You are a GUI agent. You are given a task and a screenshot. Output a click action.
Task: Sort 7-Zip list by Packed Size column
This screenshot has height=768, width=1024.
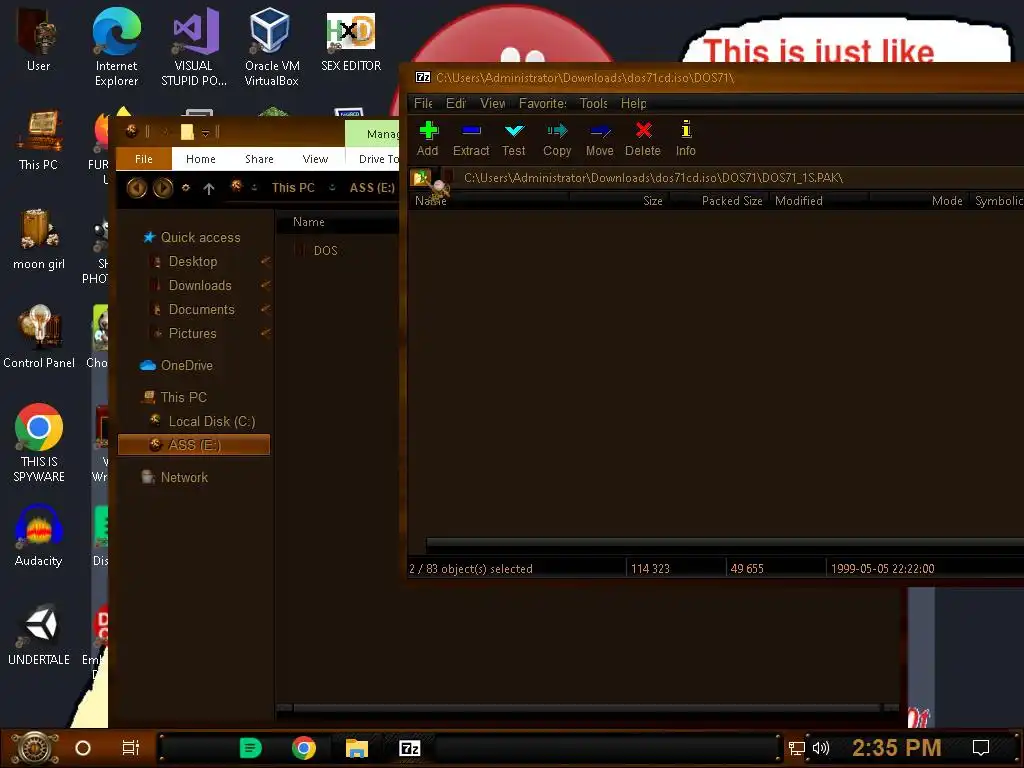[719, 200]
